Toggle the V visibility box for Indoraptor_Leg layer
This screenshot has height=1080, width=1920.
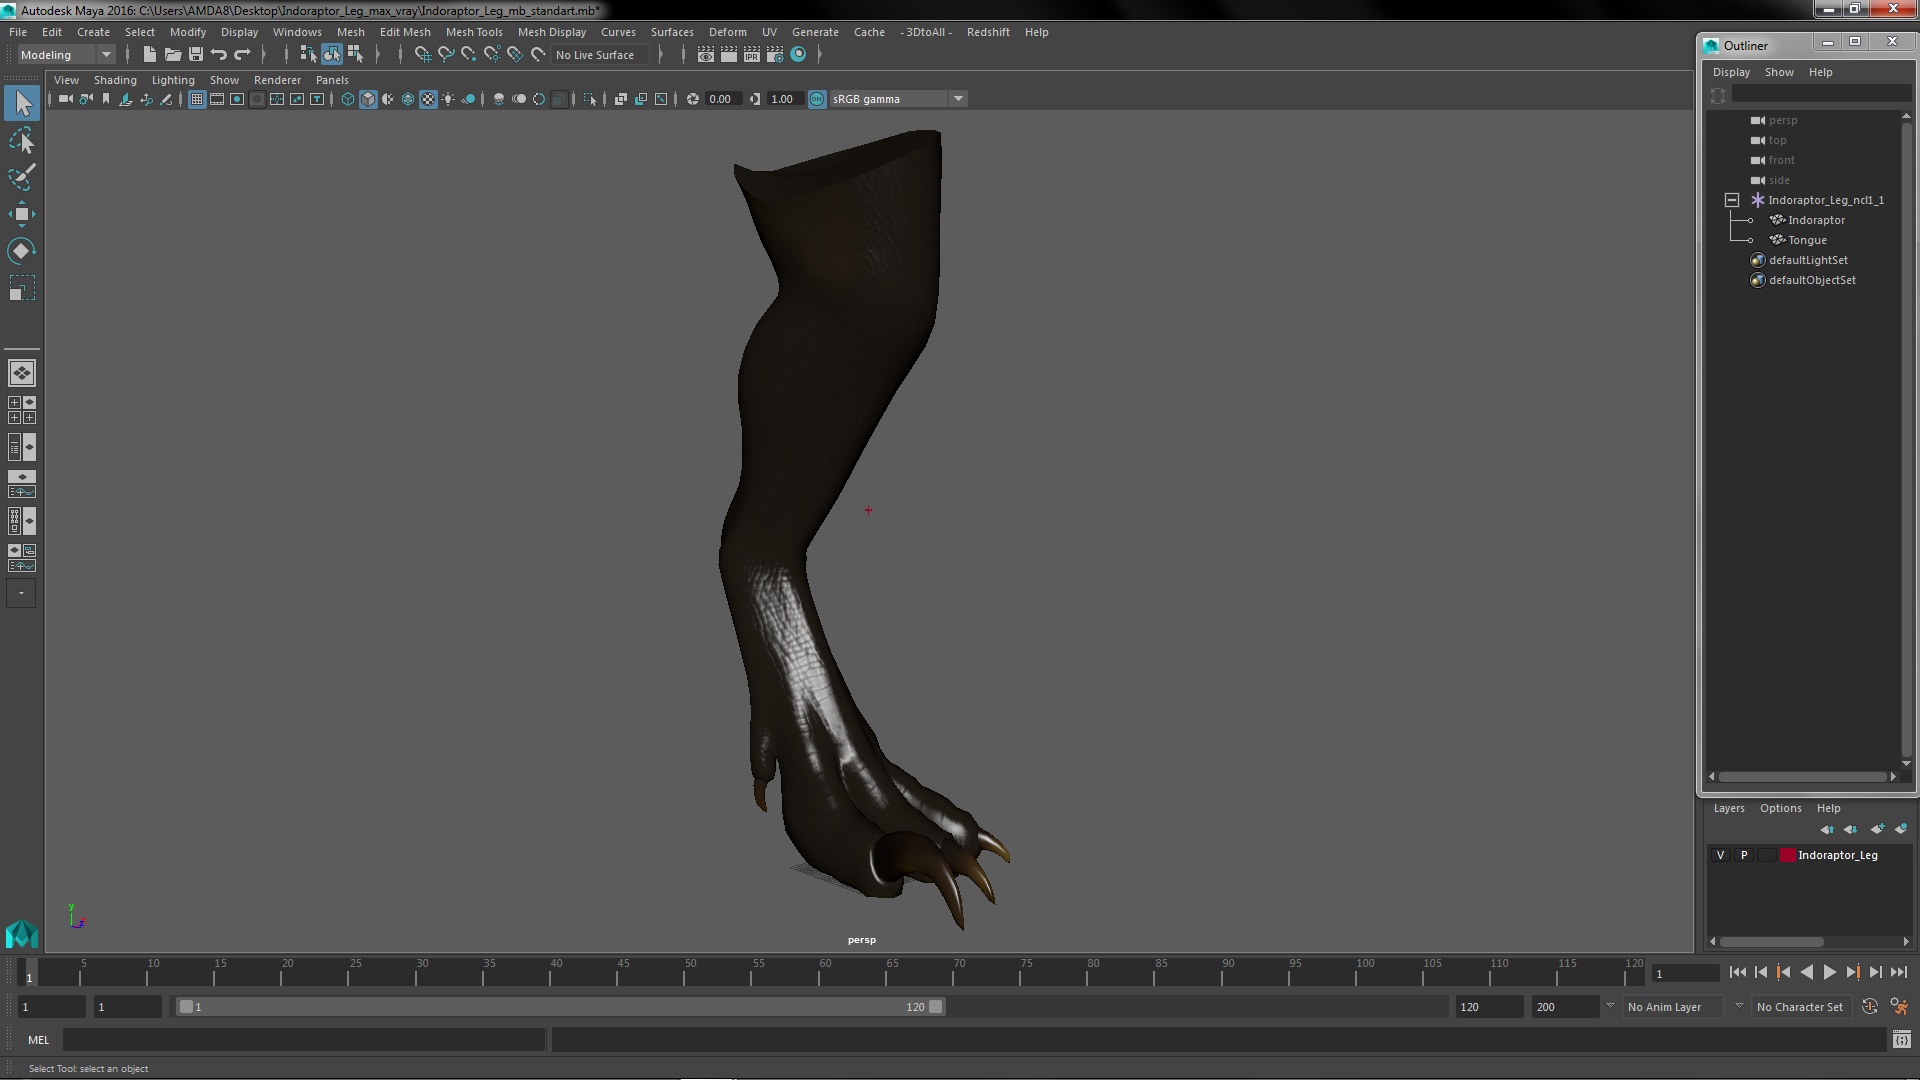click(x=1720, y=855)
